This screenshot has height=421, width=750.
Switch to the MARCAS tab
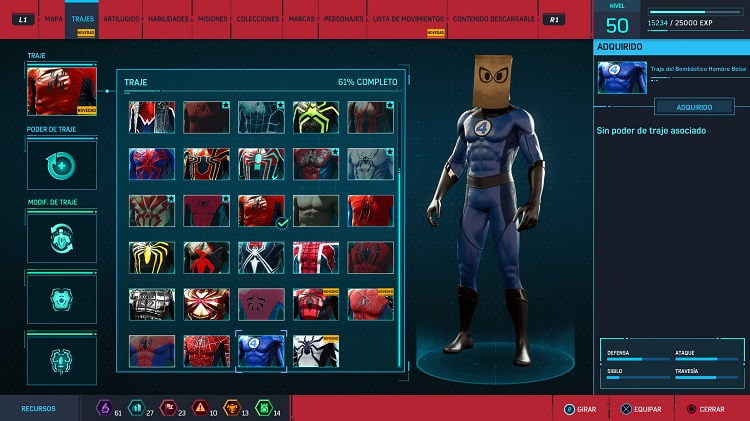point(301,19)
